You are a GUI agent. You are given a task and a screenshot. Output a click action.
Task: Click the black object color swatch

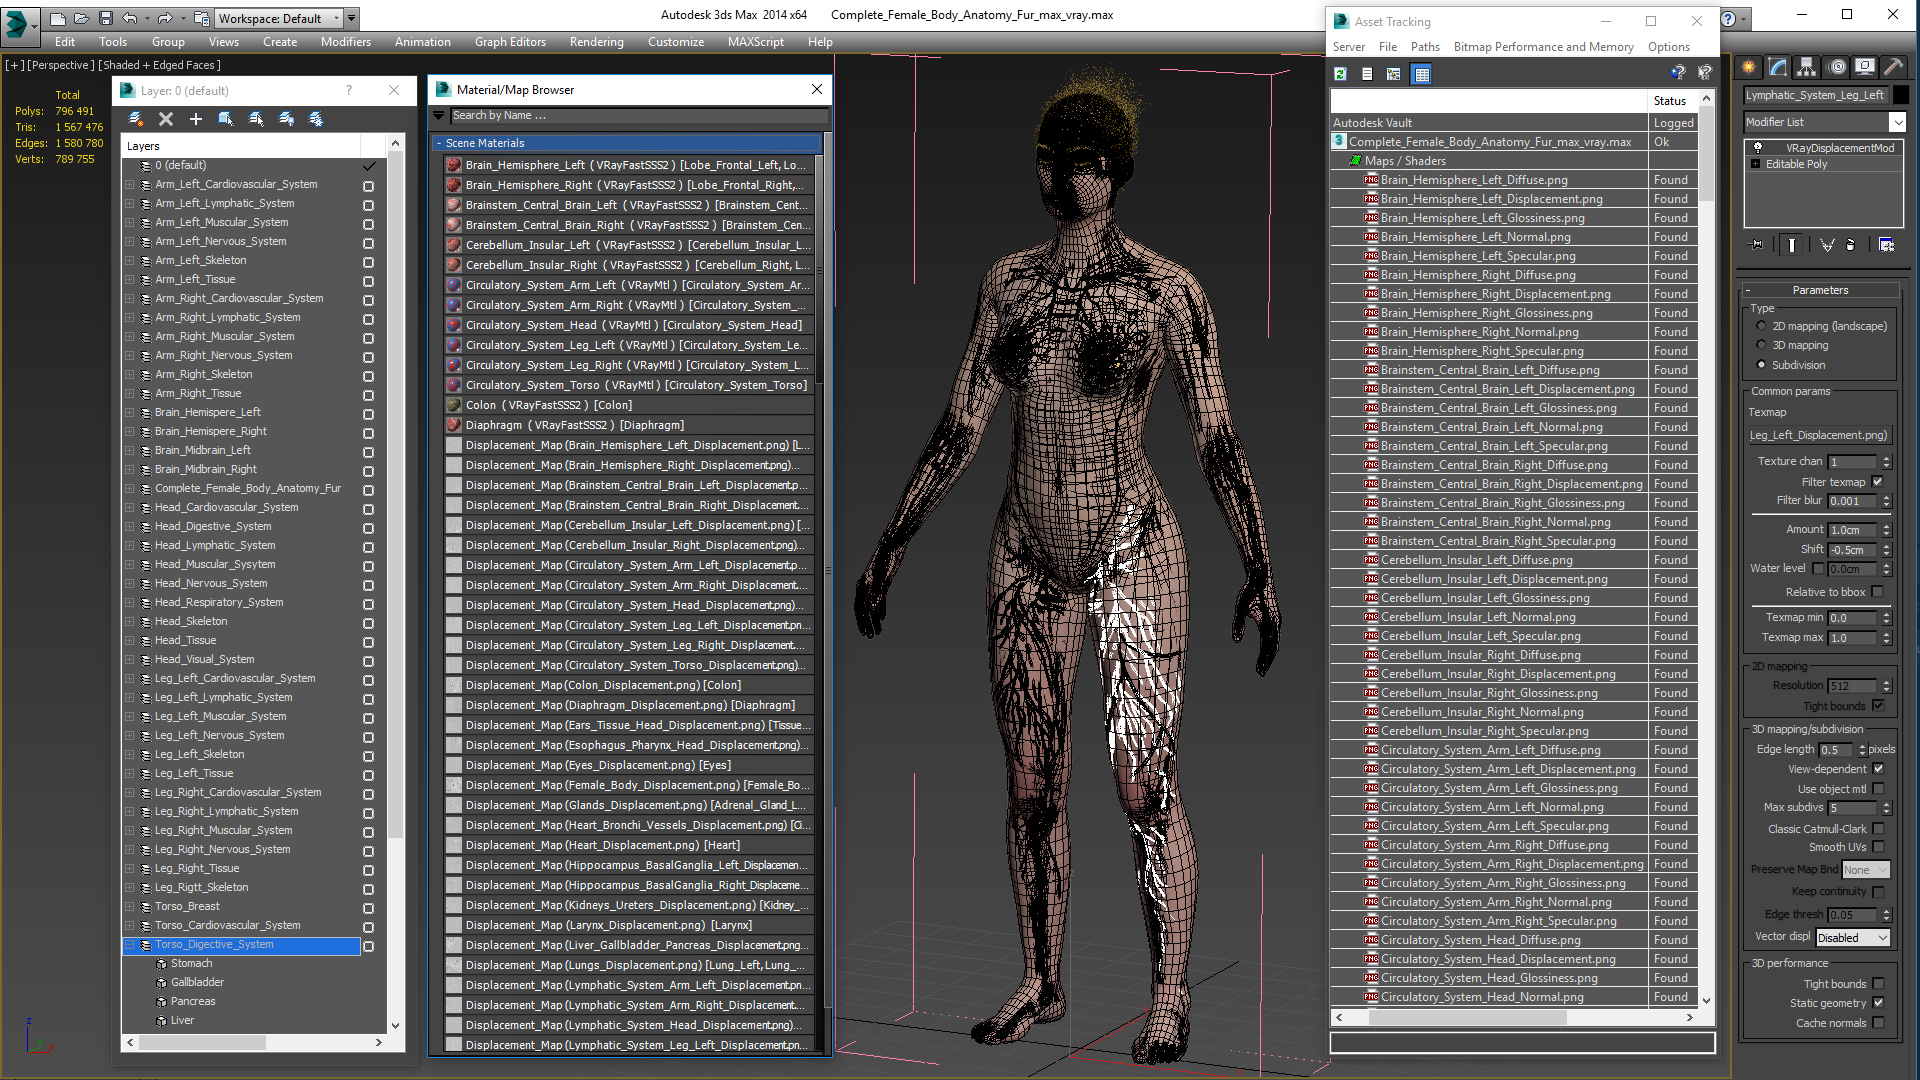pyautogui.click(x=1901, y=95)
